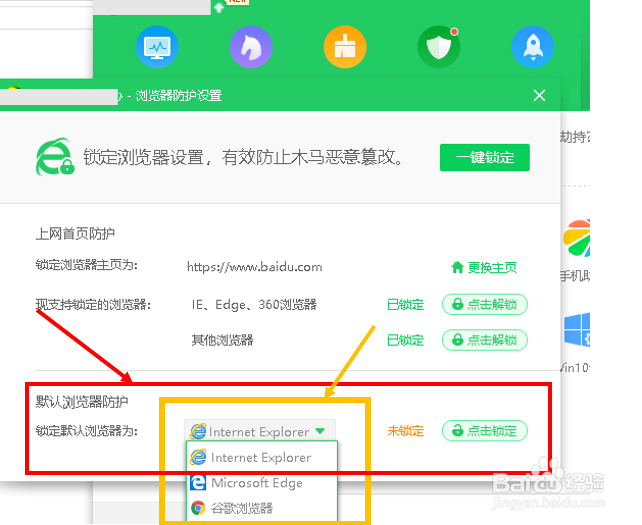Image resolution: width=642 pixels, height=525 pixels.
Task: Click the house icon beside 更换主页
Action: point(457,267)
